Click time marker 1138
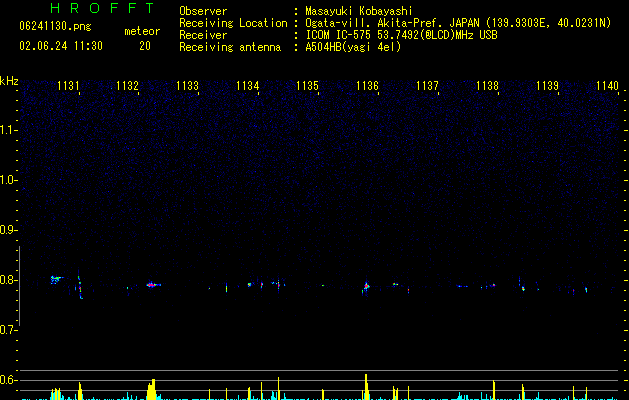The width and height of the screenshot is (629, 400). point(487,86)
